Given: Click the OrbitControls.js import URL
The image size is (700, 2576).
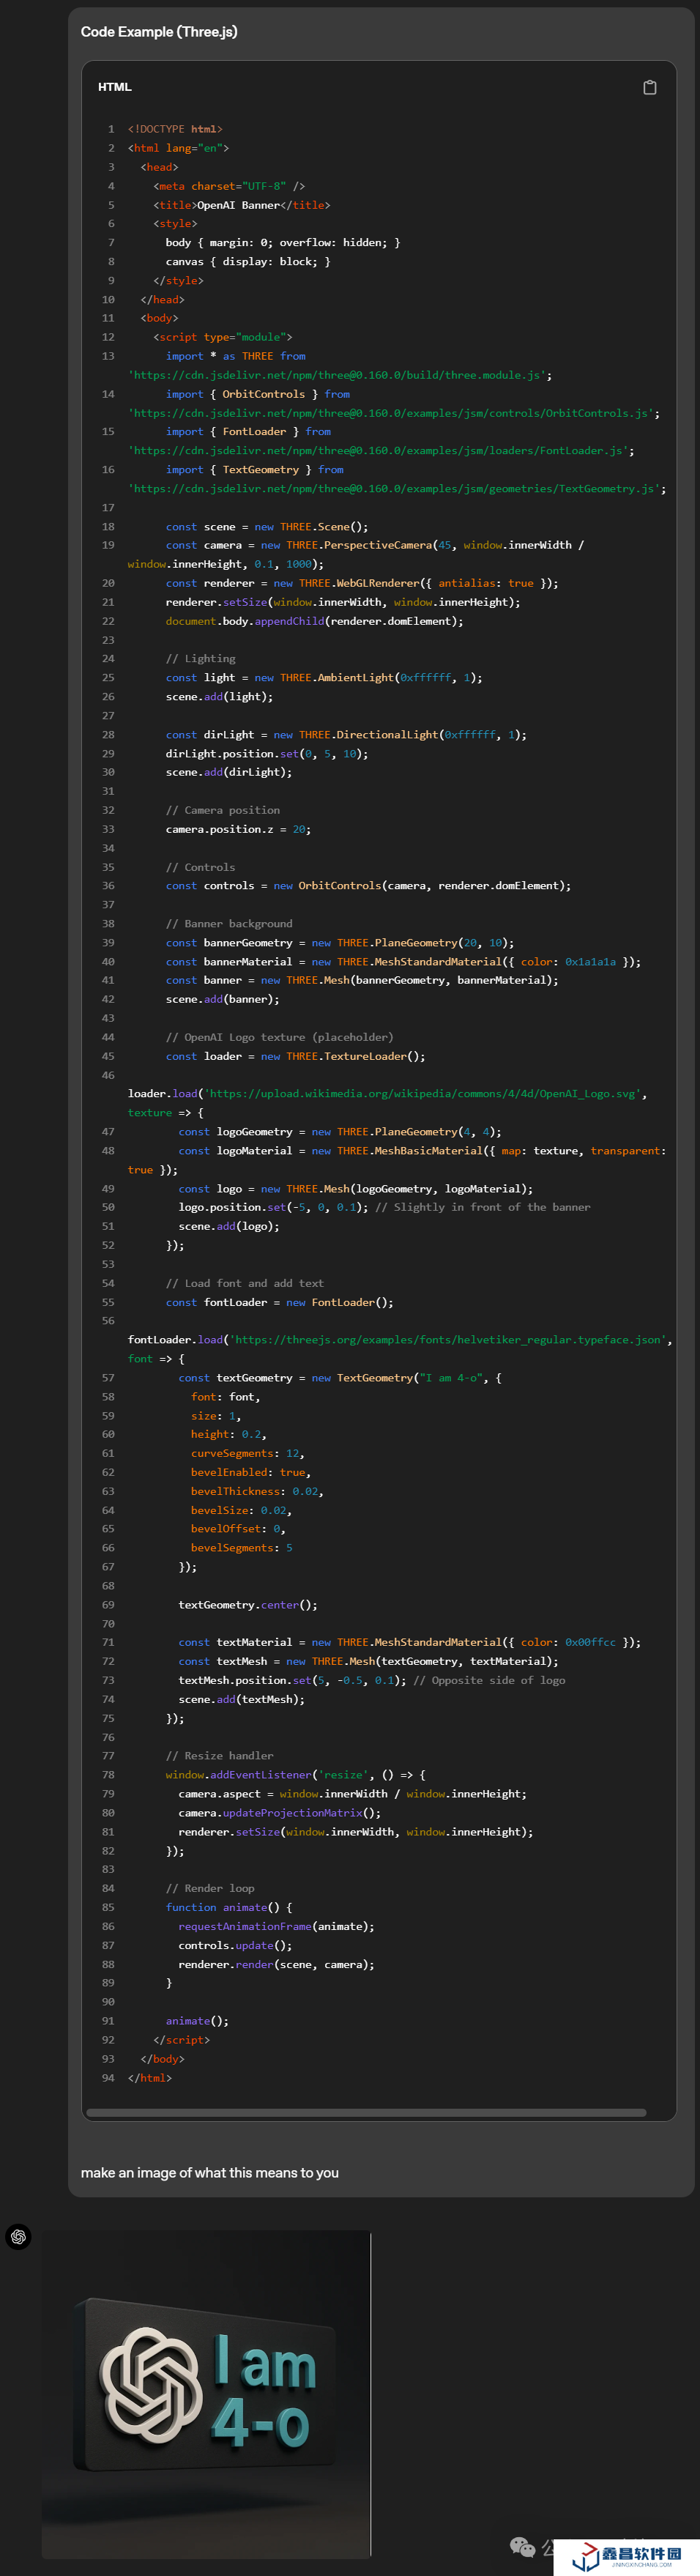Looking at the screenshot, I should (391, 413).
